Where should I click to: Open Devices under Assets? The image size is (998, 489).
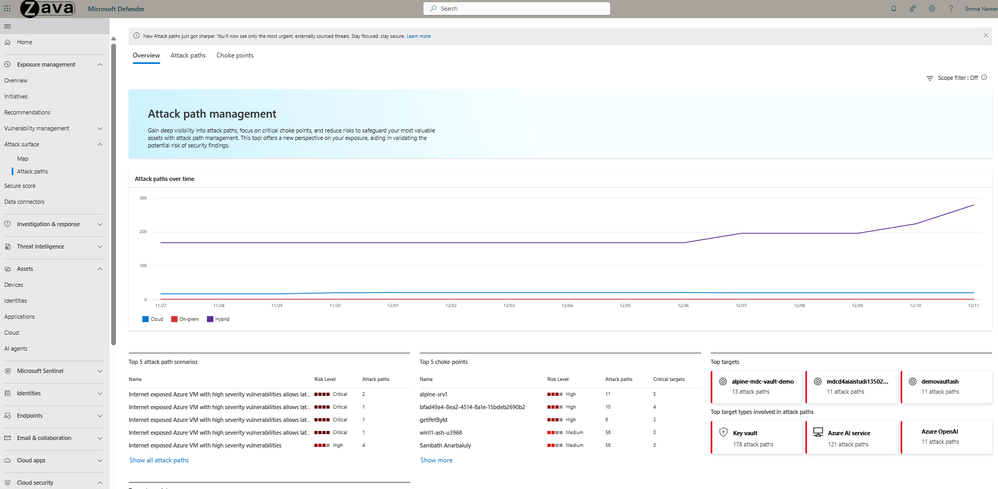13,285
